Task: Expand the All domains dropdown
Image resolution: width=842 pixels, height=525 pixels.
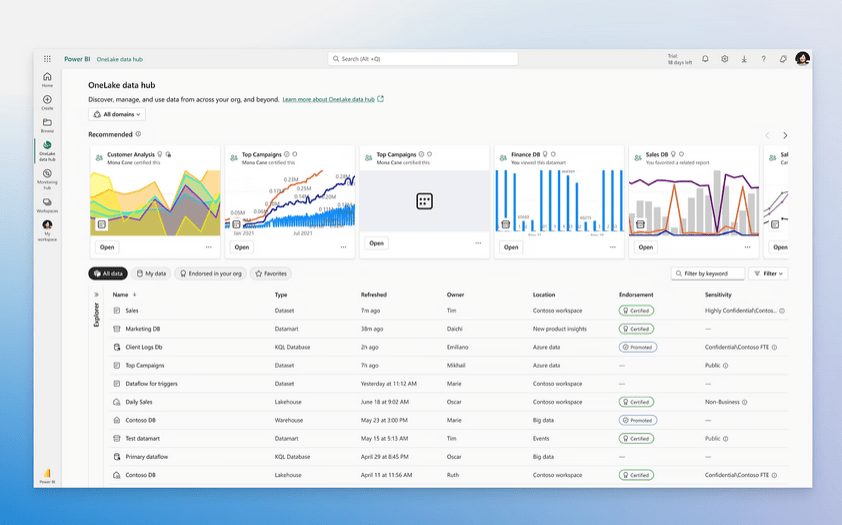Action: [117, 115]
